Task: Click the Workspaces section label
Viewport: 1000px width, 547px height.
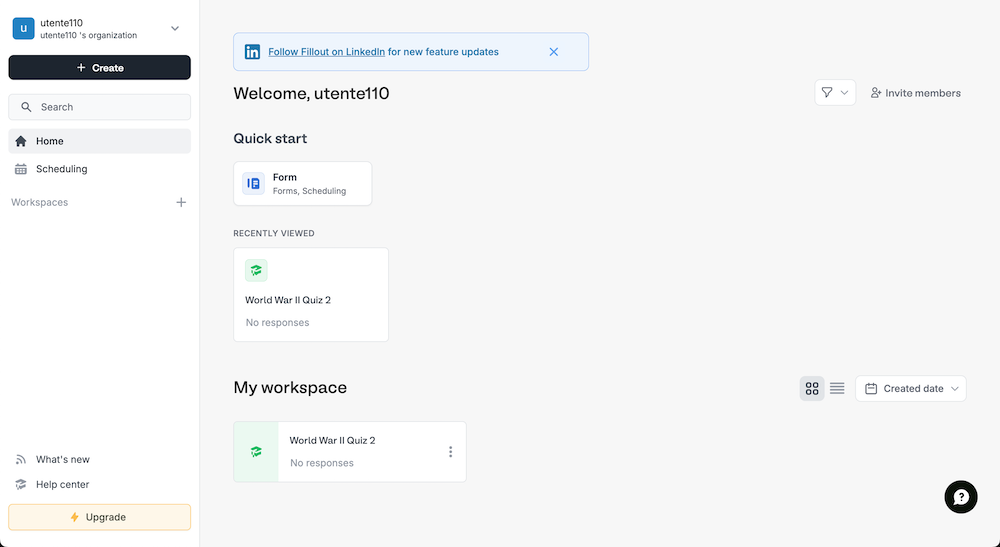Action: pos(40,202)
